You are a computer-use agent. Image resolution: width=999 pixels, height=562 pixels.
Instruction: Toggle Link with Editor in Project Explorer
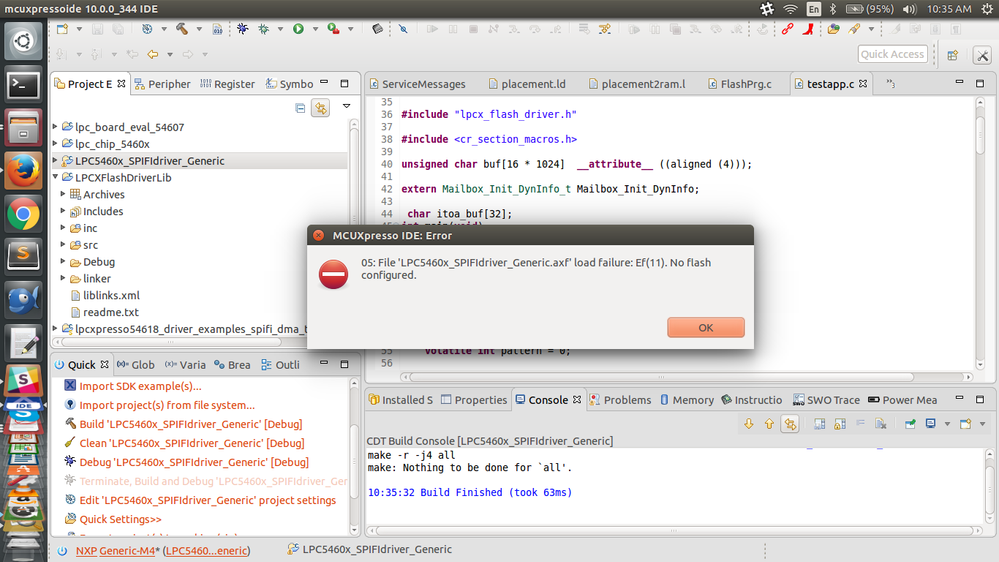tap(320, 108)
